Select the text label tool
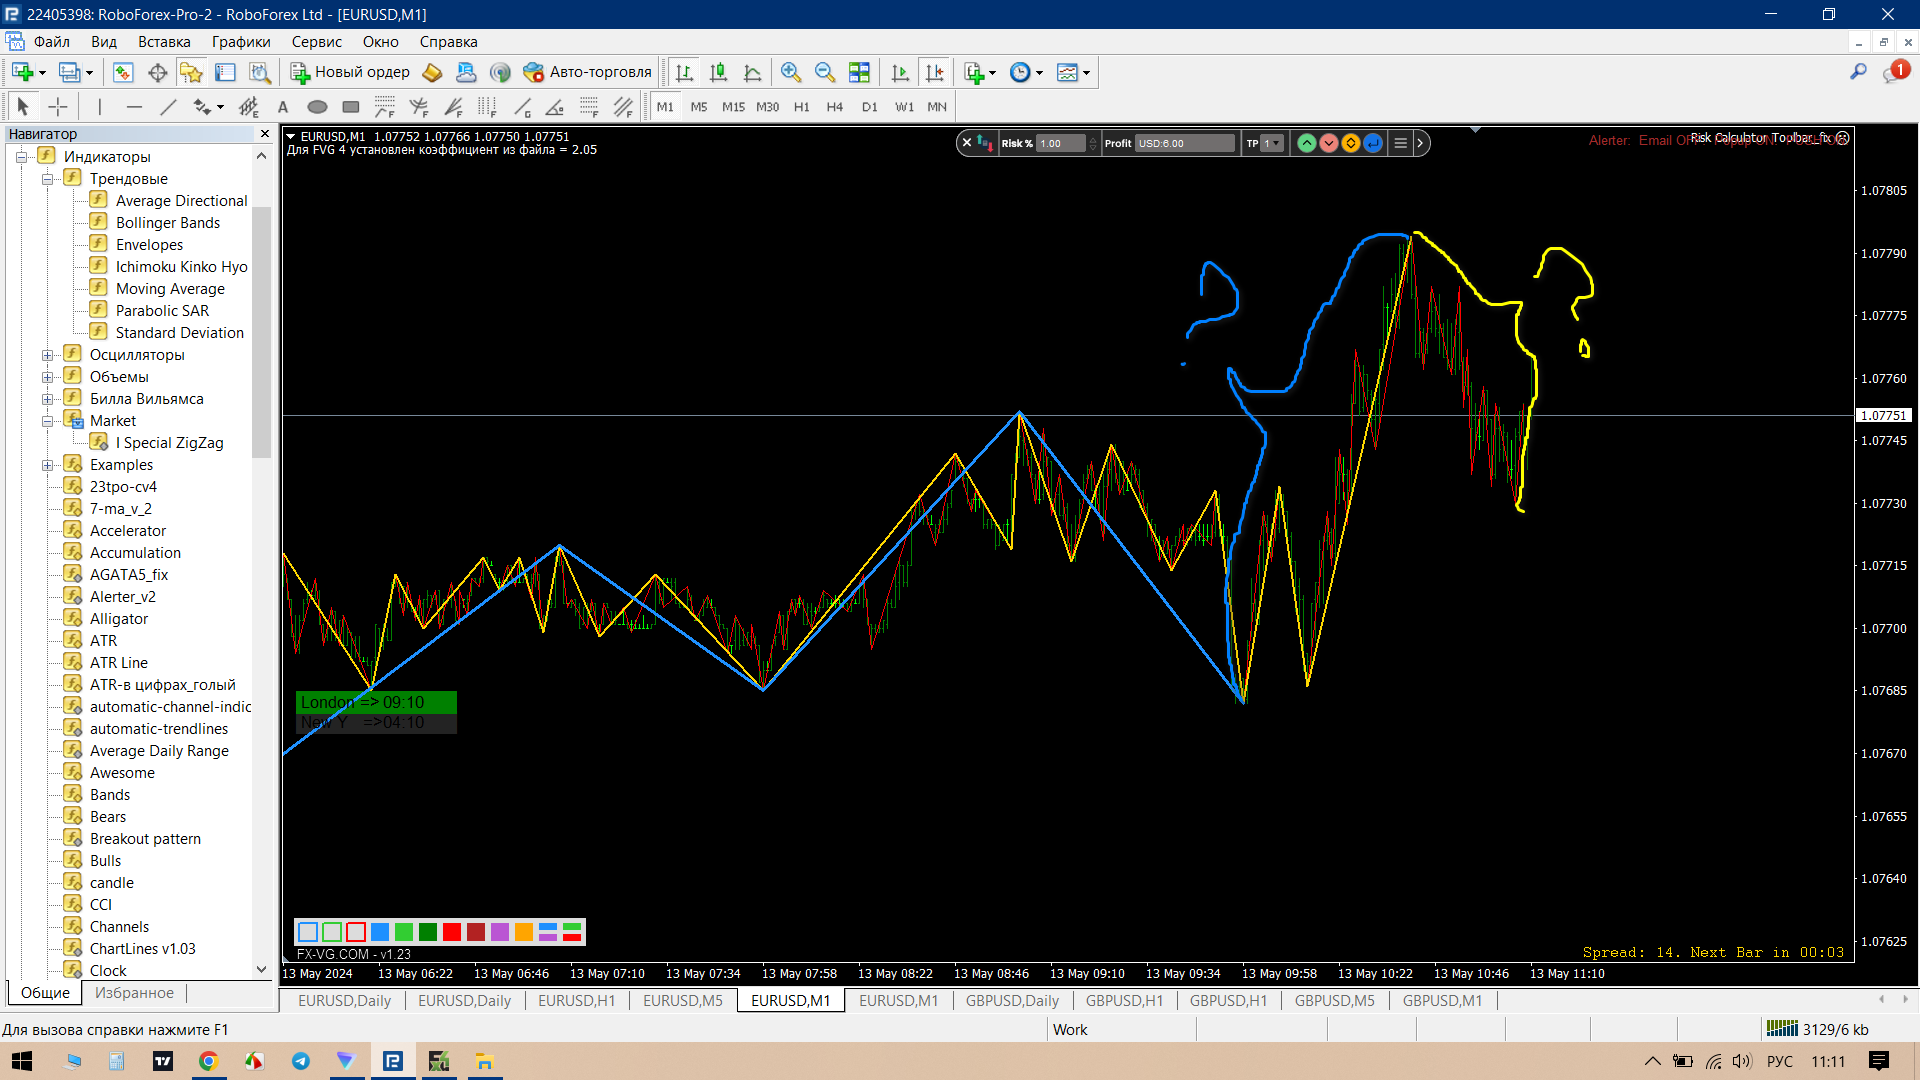Screen dimensions: 1920x1080 [283, 107]
